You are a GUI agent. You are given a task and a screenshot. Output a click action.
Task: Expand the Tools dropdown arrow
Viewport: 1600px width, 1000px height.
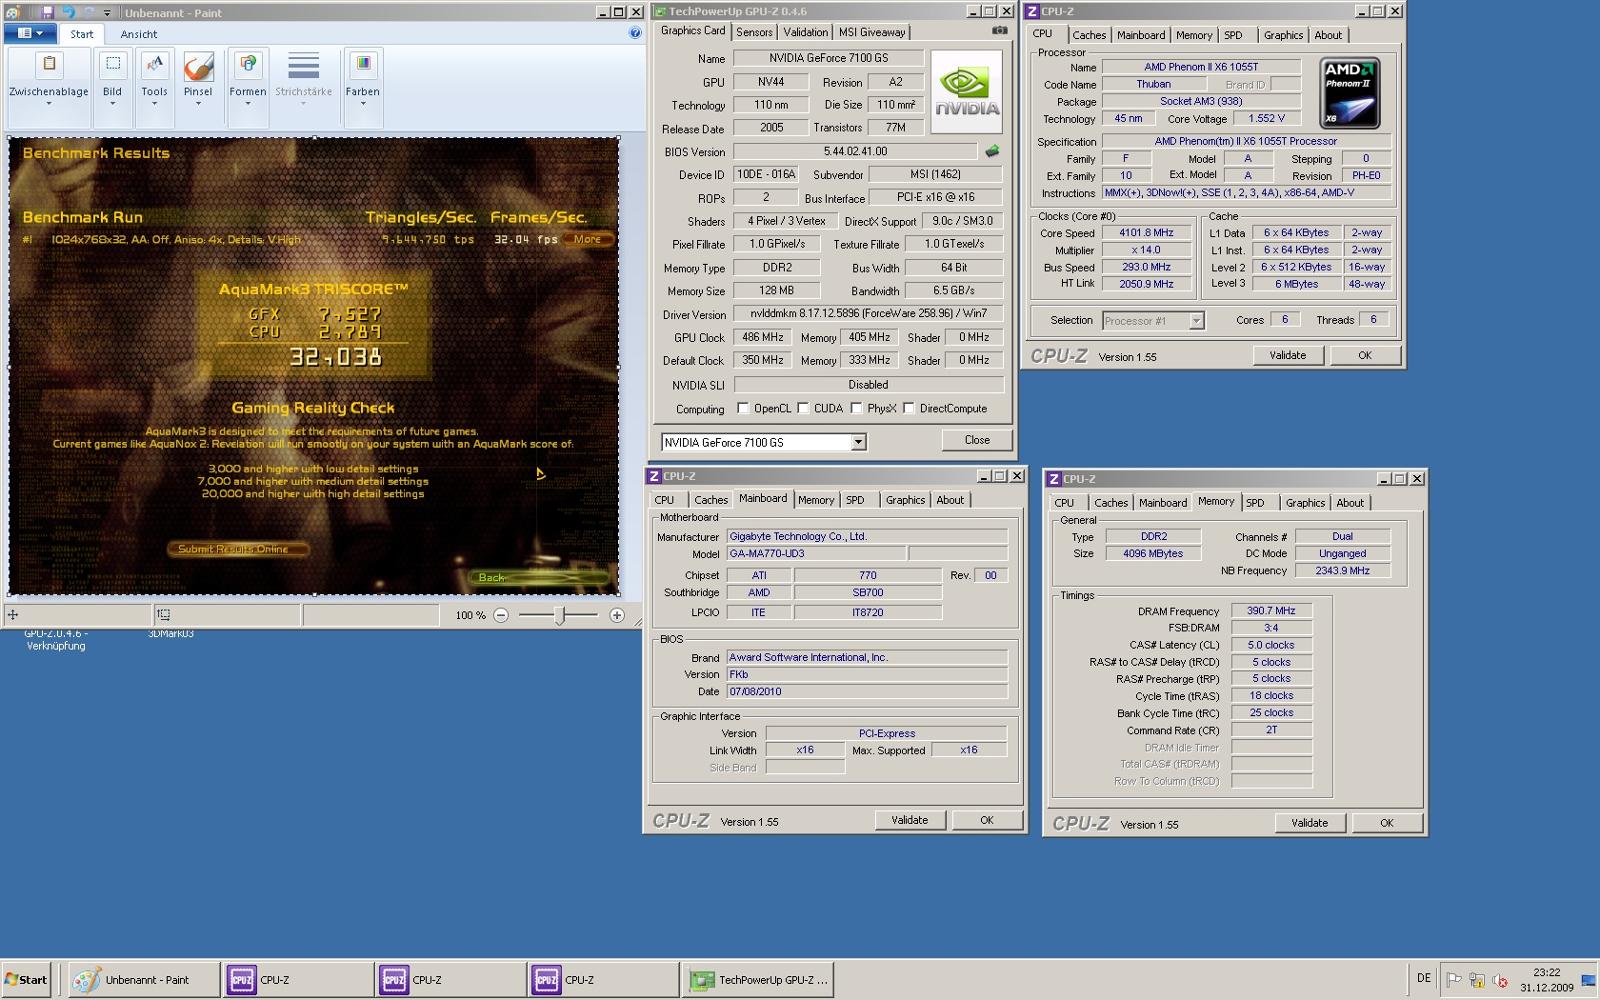pyautogui.click(x=154, y=103)
